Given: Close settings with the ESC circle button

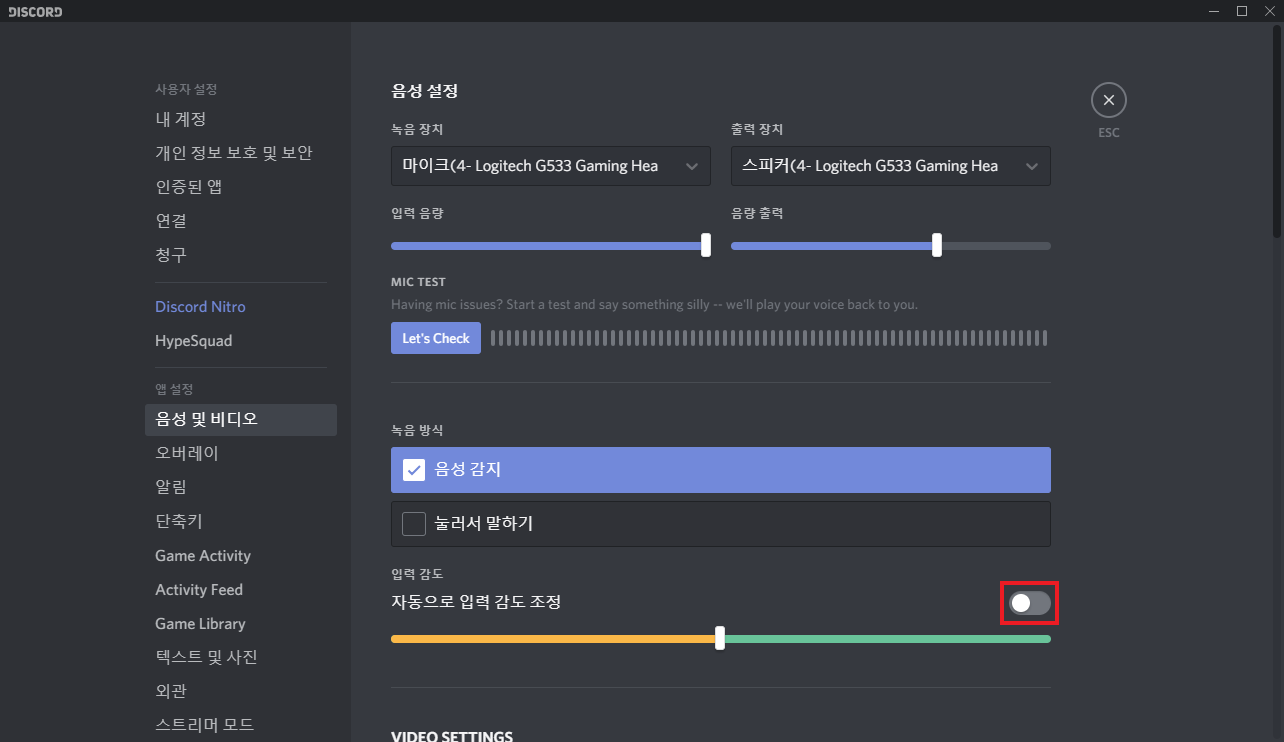Looking at the screenshot, I should (x=1108, y=100).
